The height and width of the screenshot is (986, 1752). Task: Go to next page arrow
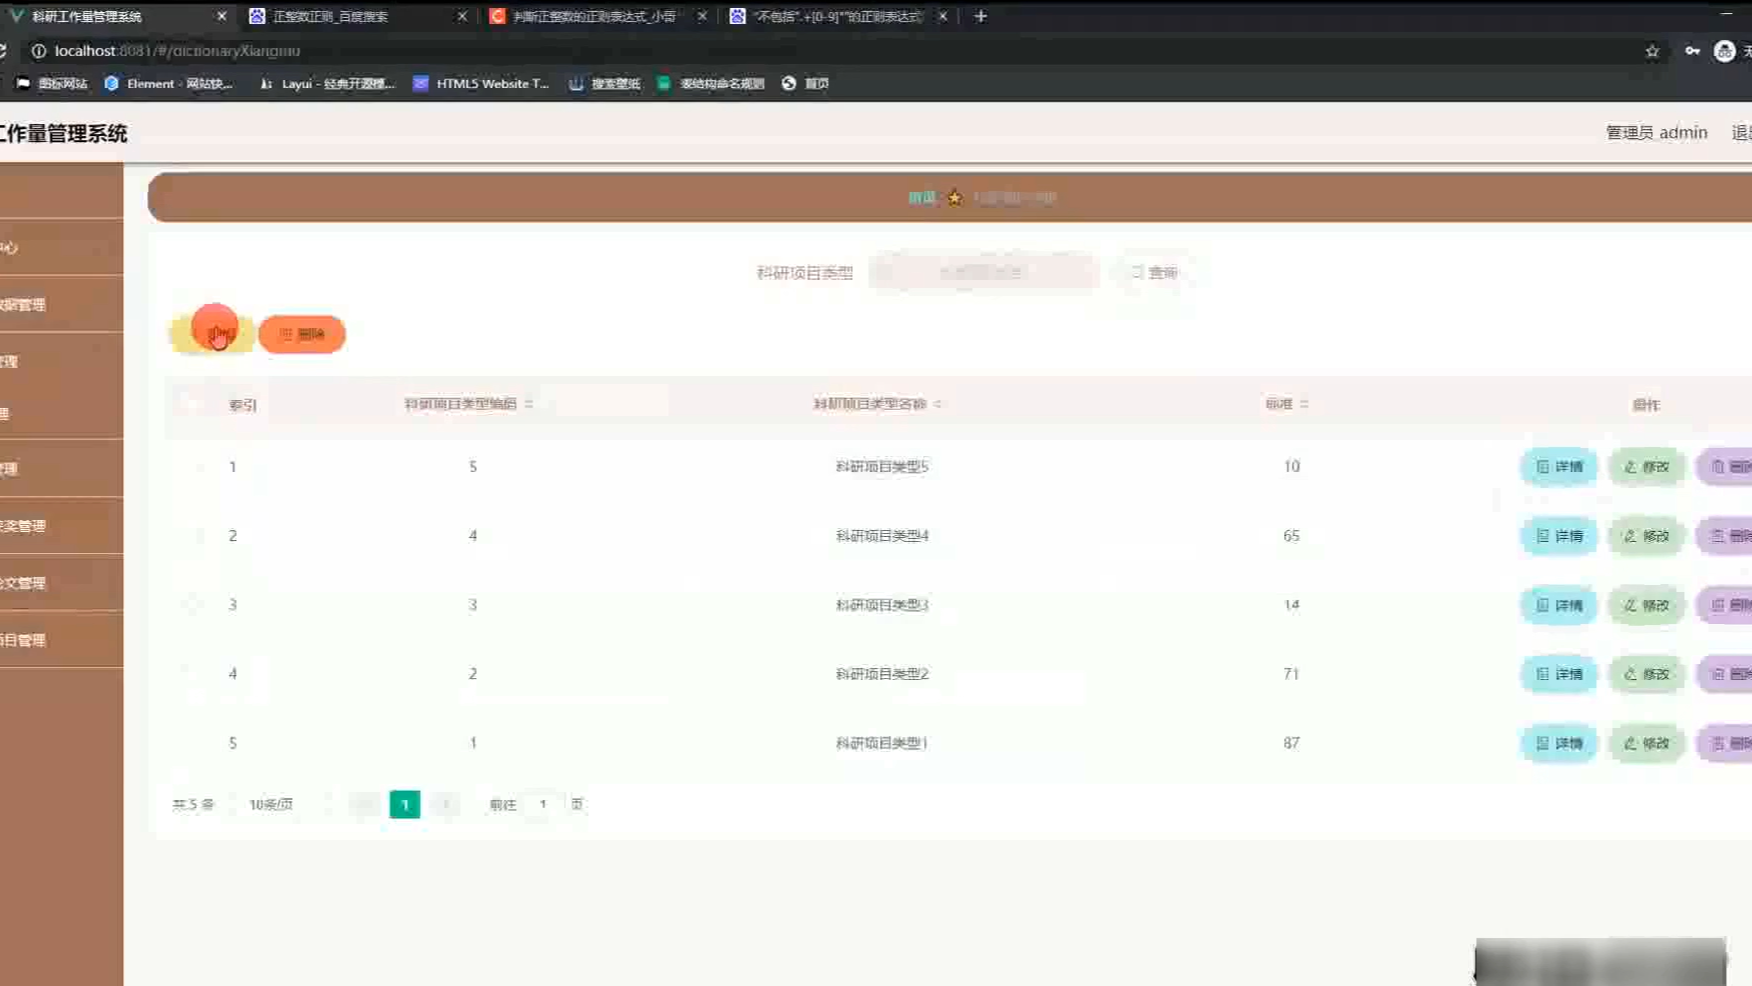point(445,804)
